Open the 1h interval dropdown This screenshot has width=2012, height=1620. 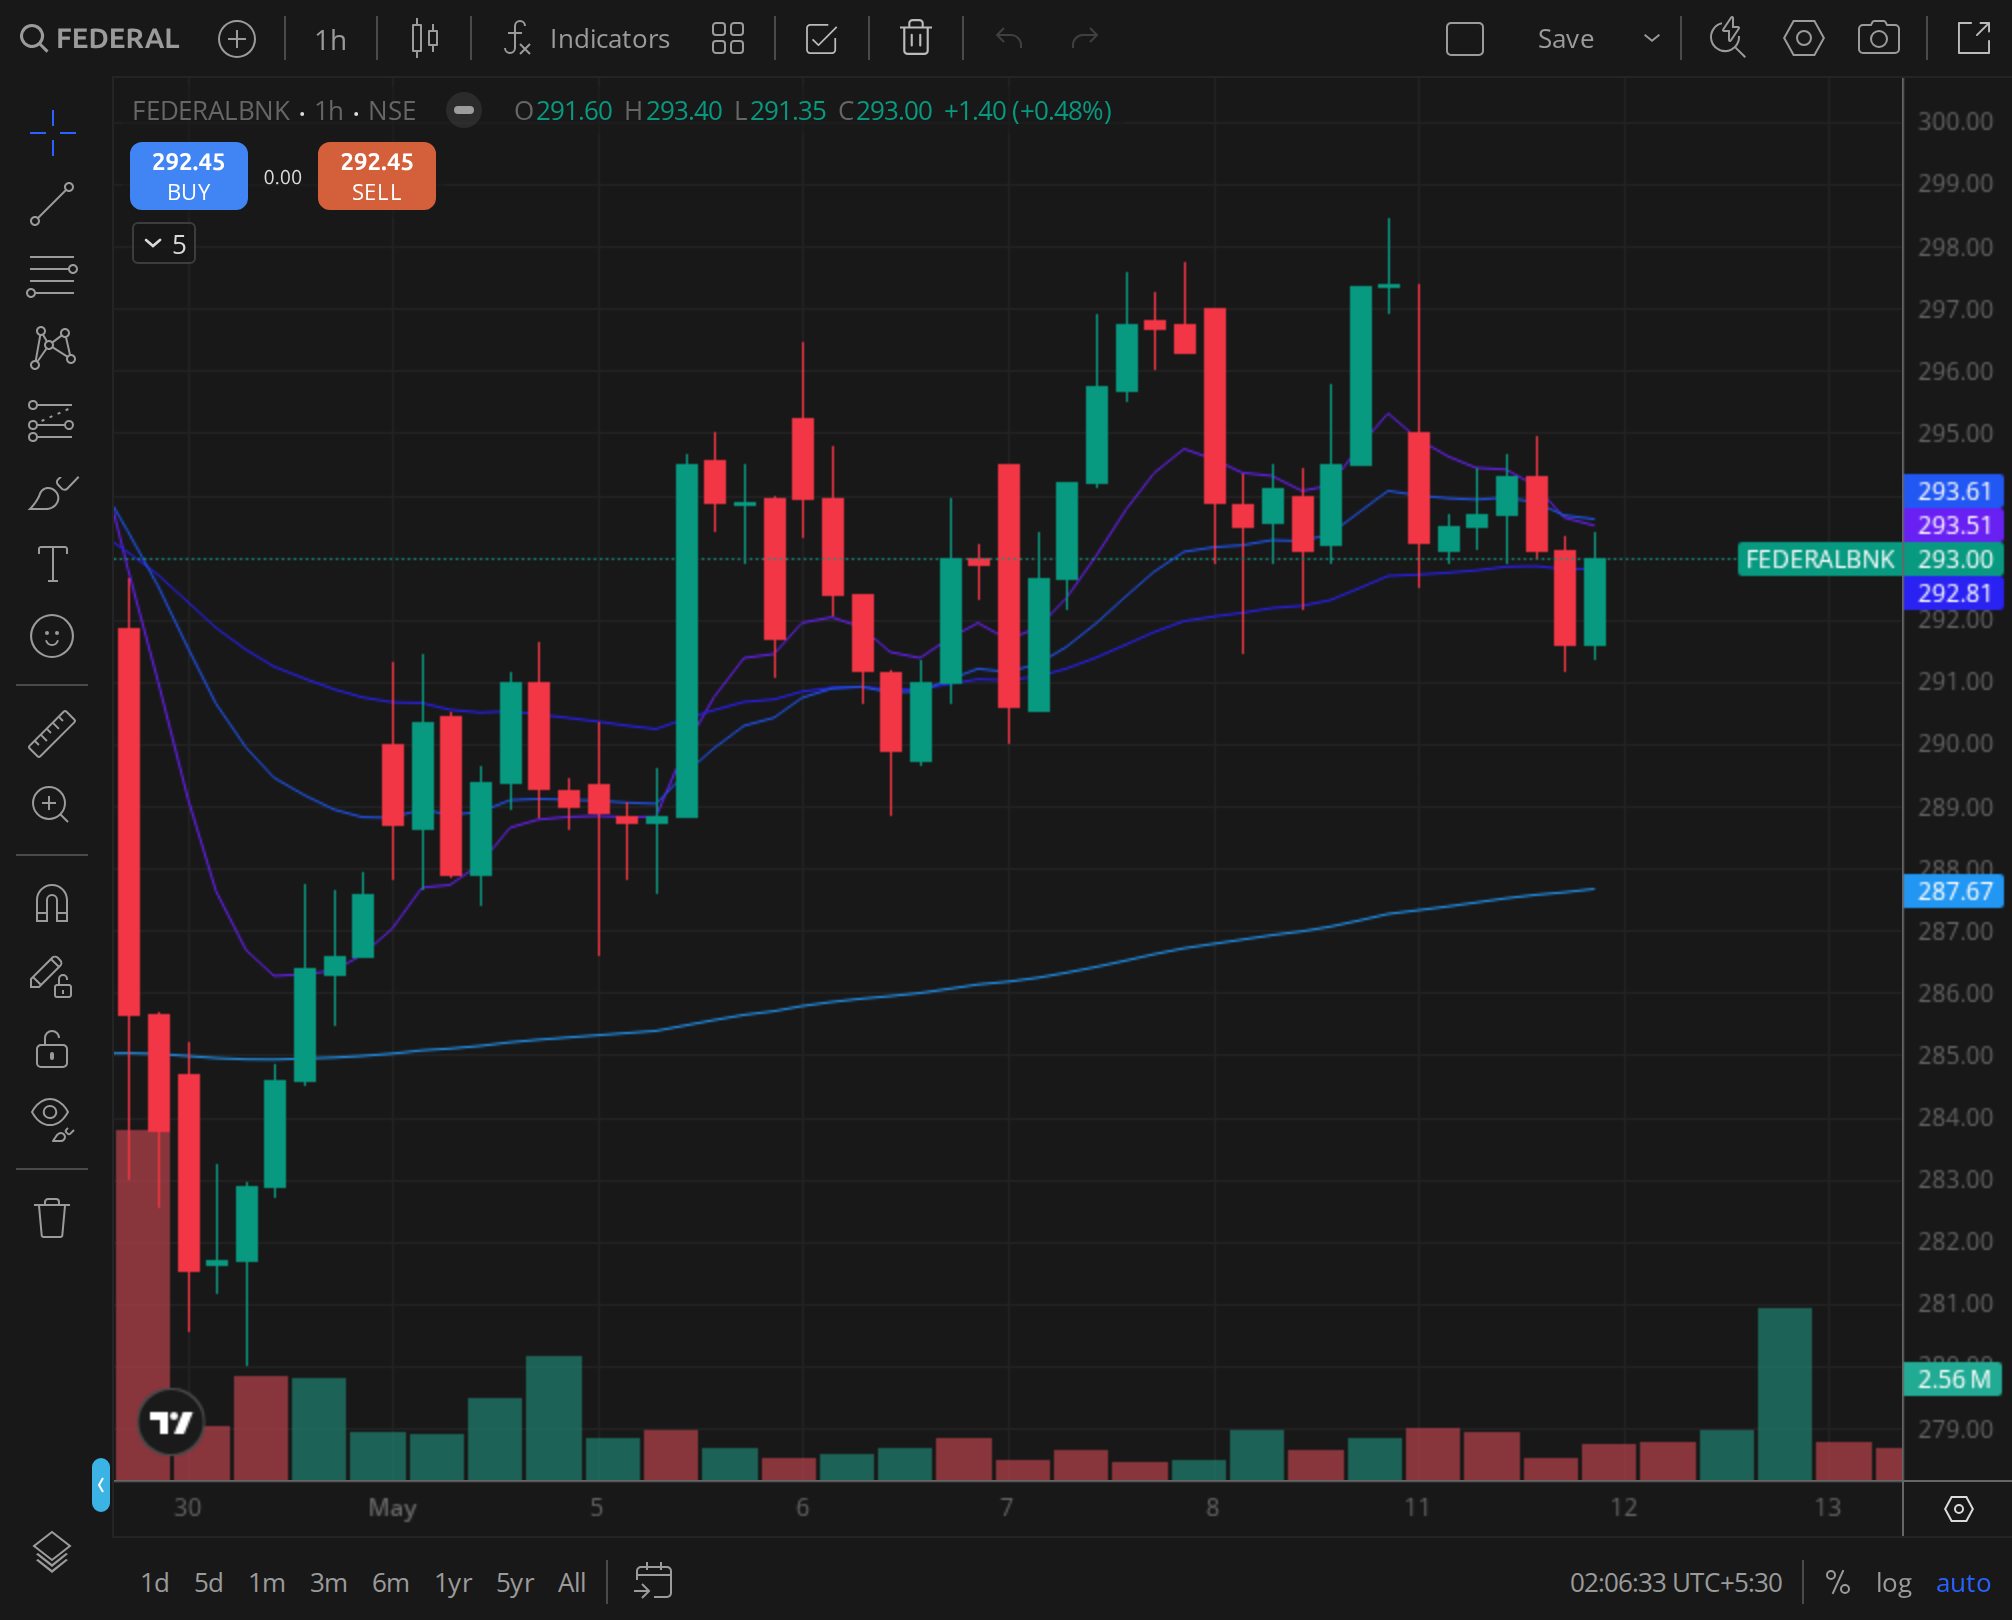tap(330, 39)
